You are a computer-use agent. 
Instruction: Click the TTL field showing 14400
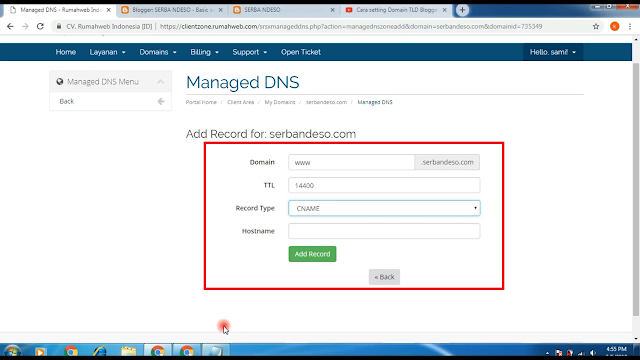point(384,185)
